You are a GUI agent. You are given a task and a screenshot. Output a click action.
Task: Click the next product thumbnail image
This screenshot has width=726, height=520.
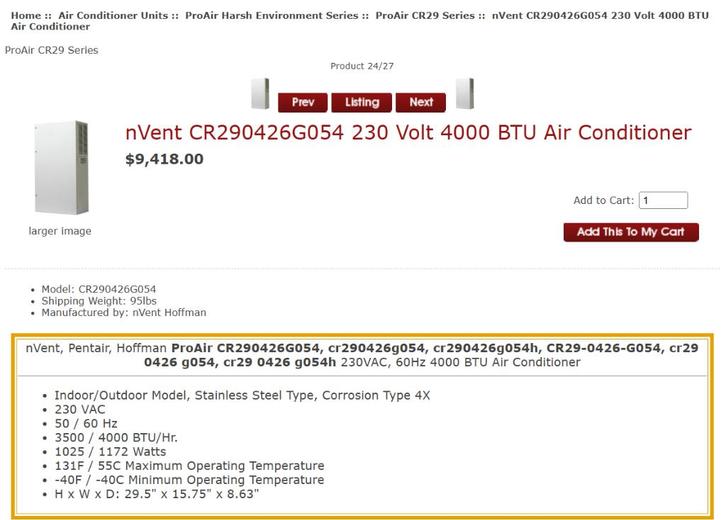[x=464, y=94]
